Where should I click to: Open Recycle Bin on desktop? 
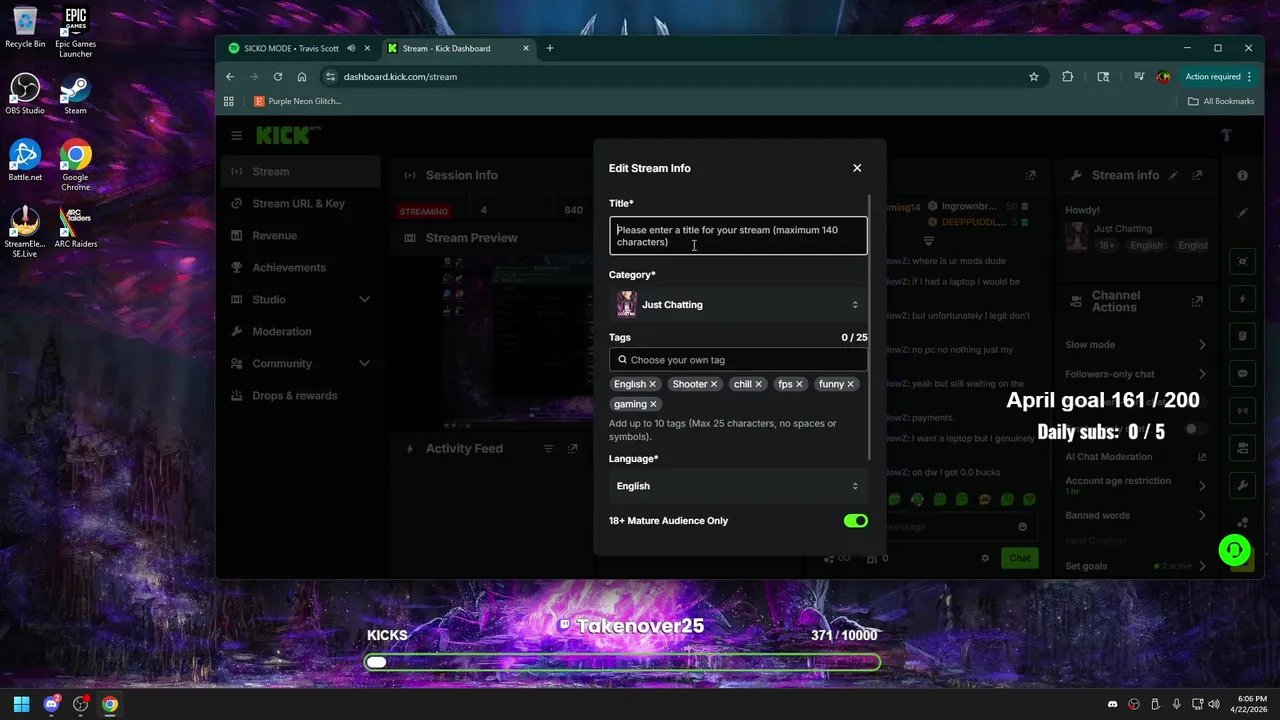pyautogui.click(x=25, y=27)
